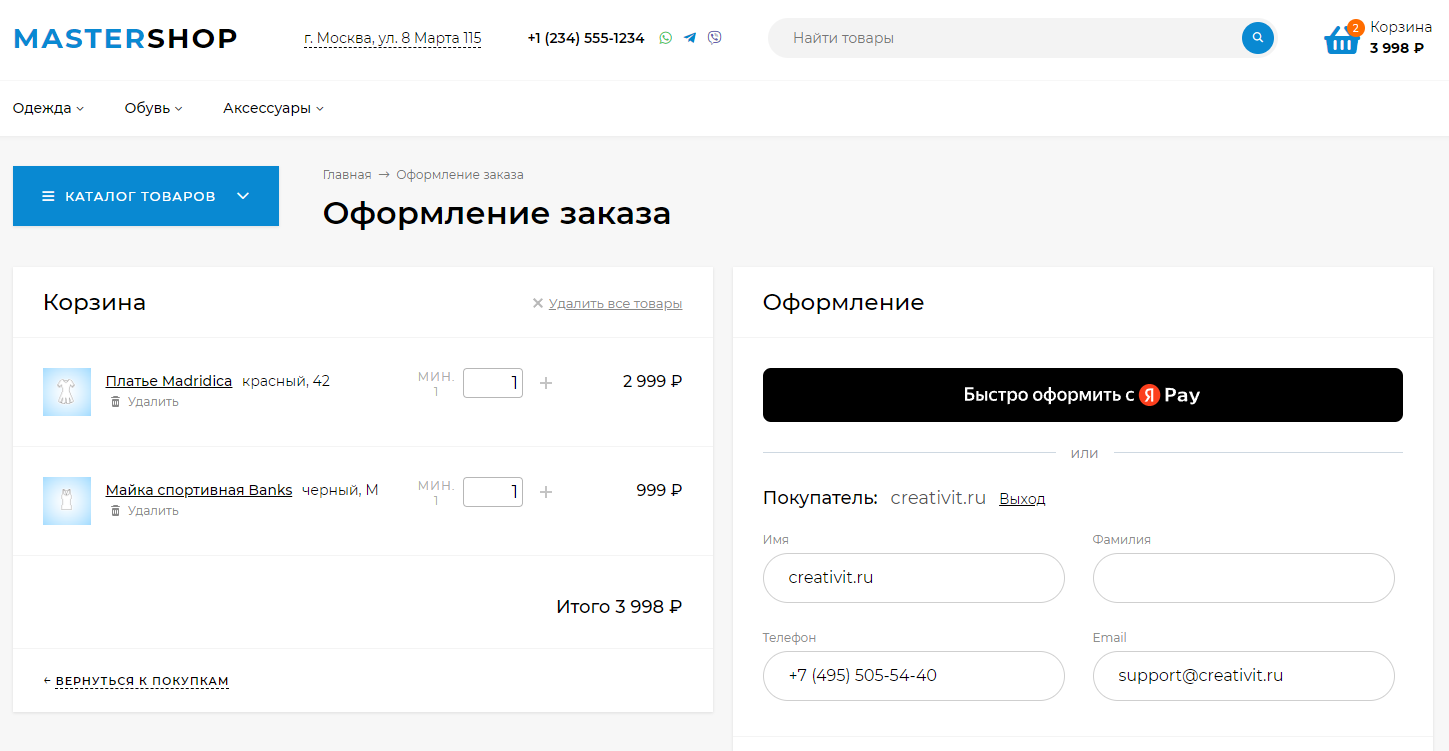Click the Выход logout link
The height and width of the screenshot is (751, 1449).
point(1022,499)
